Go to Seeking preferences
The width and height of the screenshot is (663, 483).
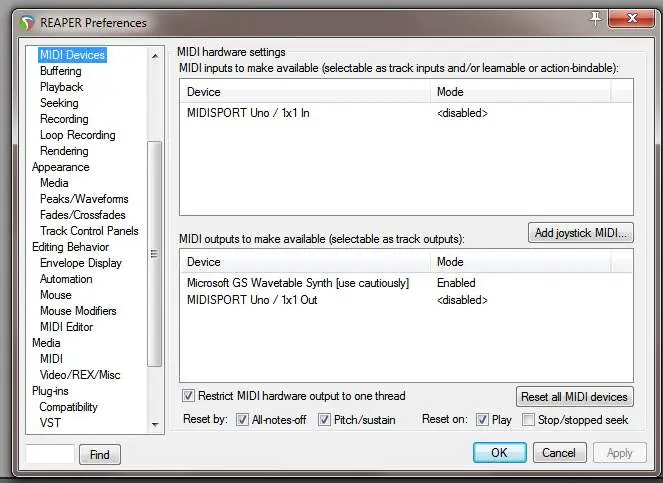coord(59,103)
